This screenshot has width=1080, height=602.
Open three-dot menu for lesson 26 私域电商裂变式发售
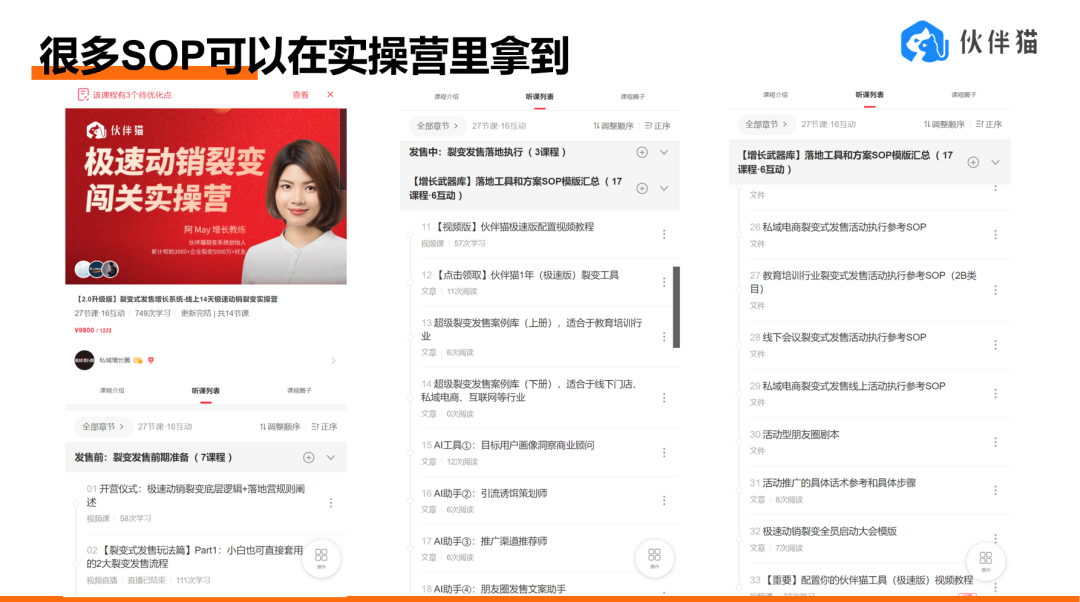(x=995, y=235)
